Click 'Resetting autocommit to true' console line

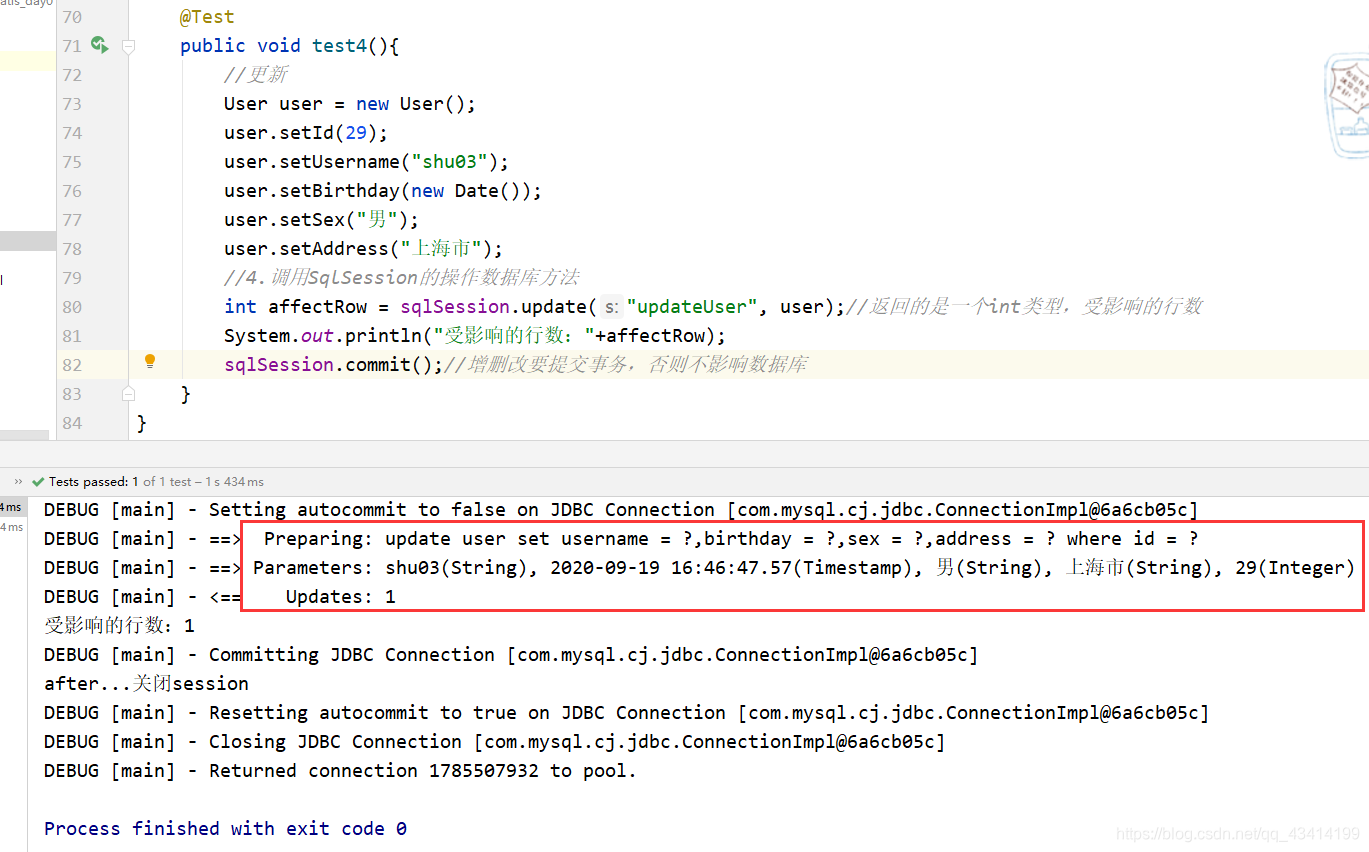click(626, 713)
